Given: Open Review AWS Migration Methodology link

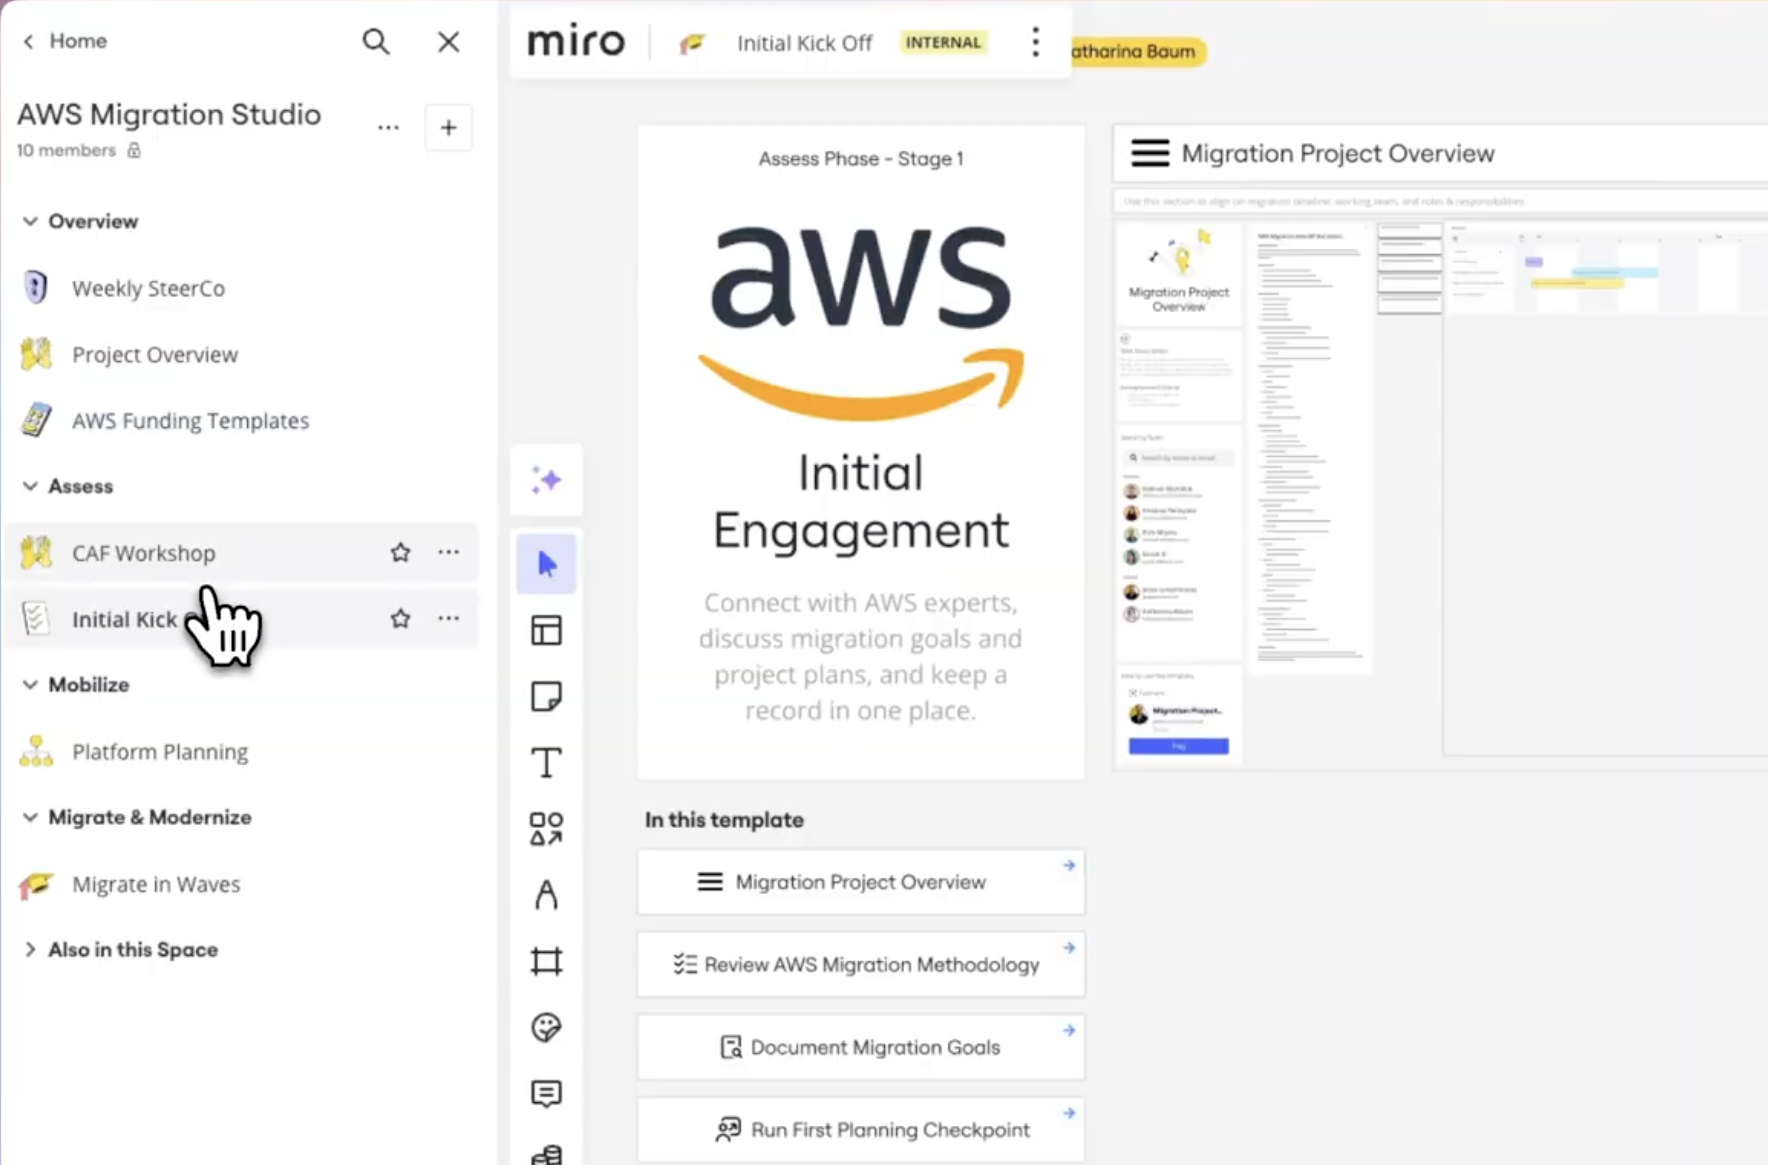Looking at the screenshot, I should pyautogui.click(x=861, y=965).
